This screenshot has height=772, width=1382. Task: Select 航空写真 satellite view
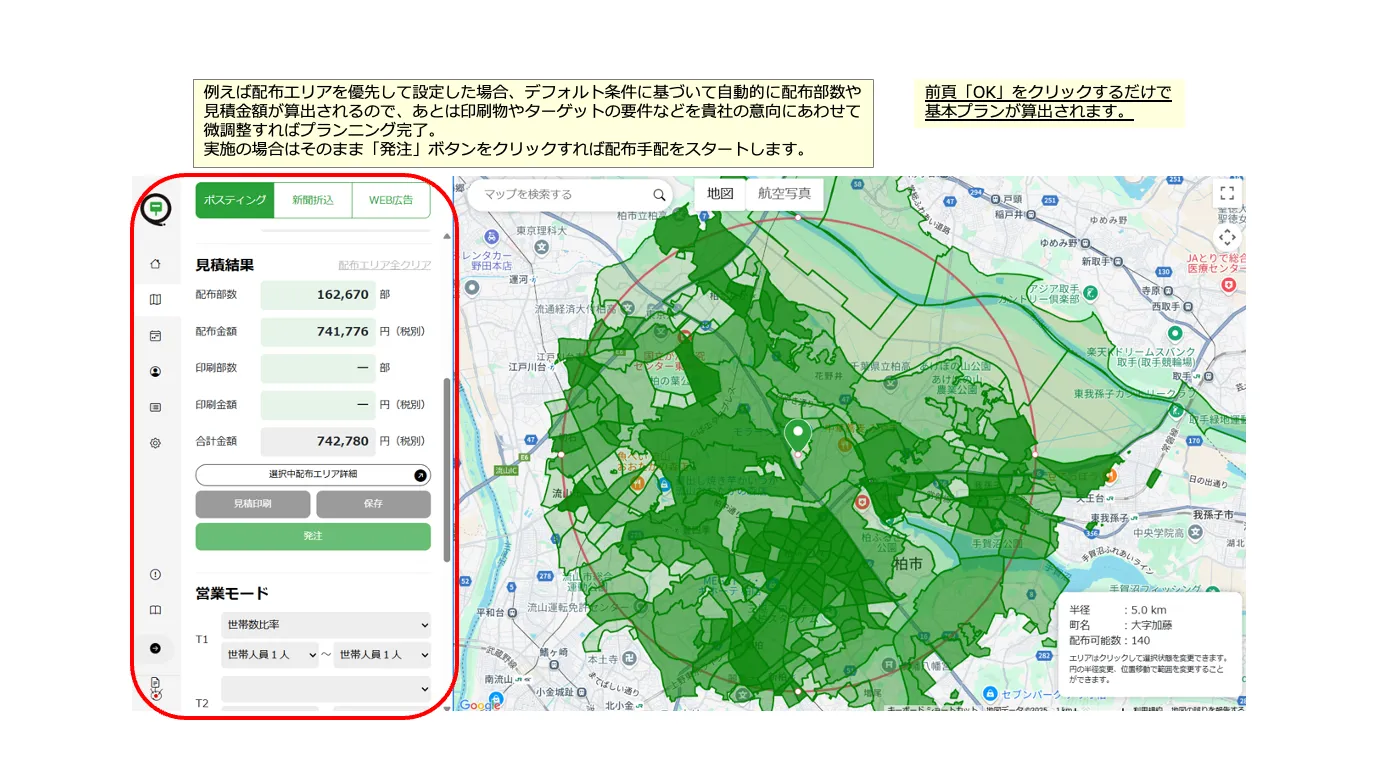pyautogui.click(x=785, y=194)
